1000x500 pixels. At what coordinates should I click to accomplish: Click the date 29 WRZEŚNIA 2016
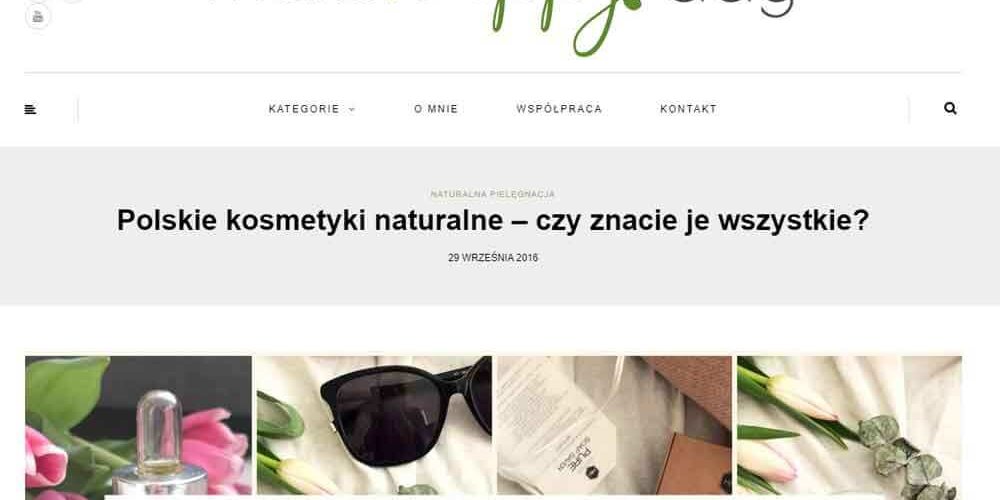point(493,258)
